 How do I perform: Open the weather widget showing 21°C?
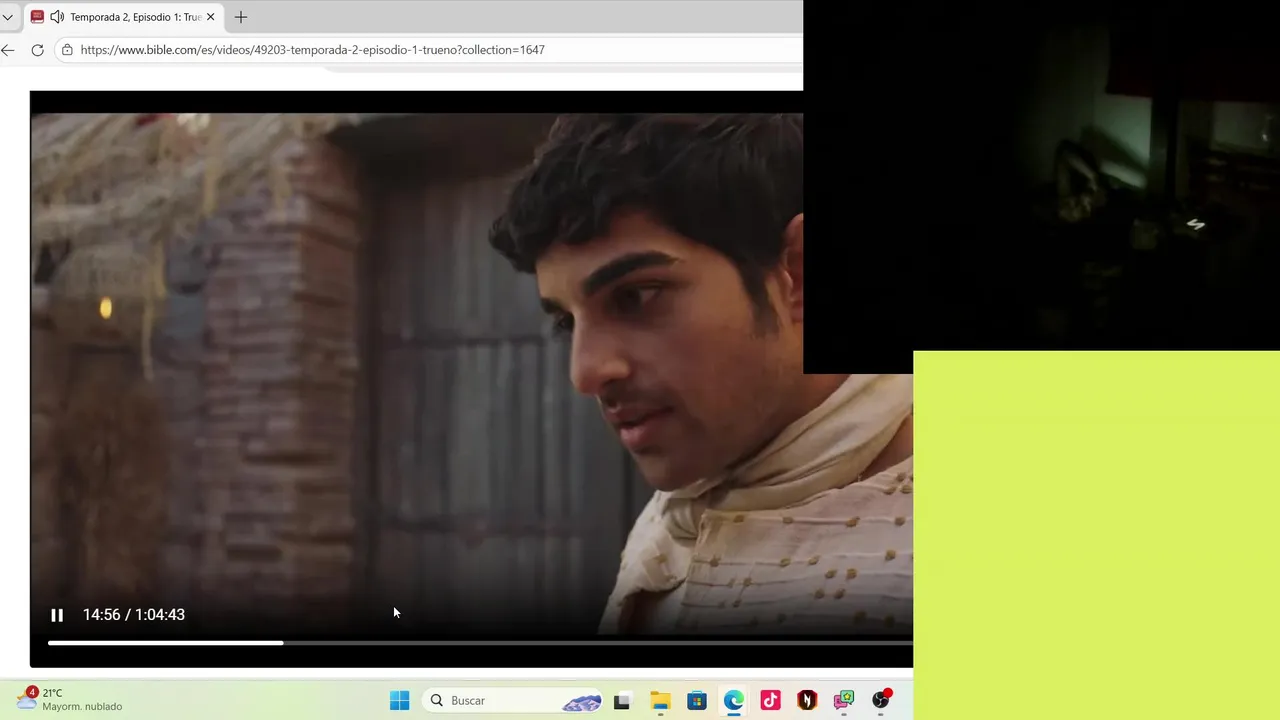pos(70,699)
